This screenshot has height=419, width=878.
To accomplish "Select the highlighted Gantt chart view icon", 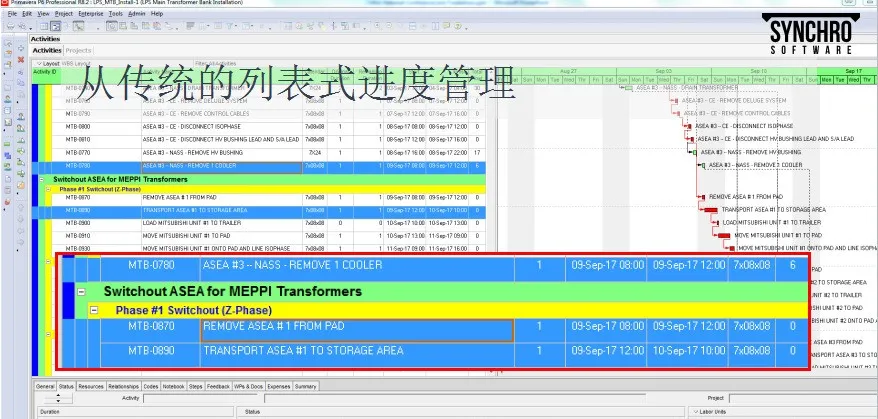I will tap(55, 26).
